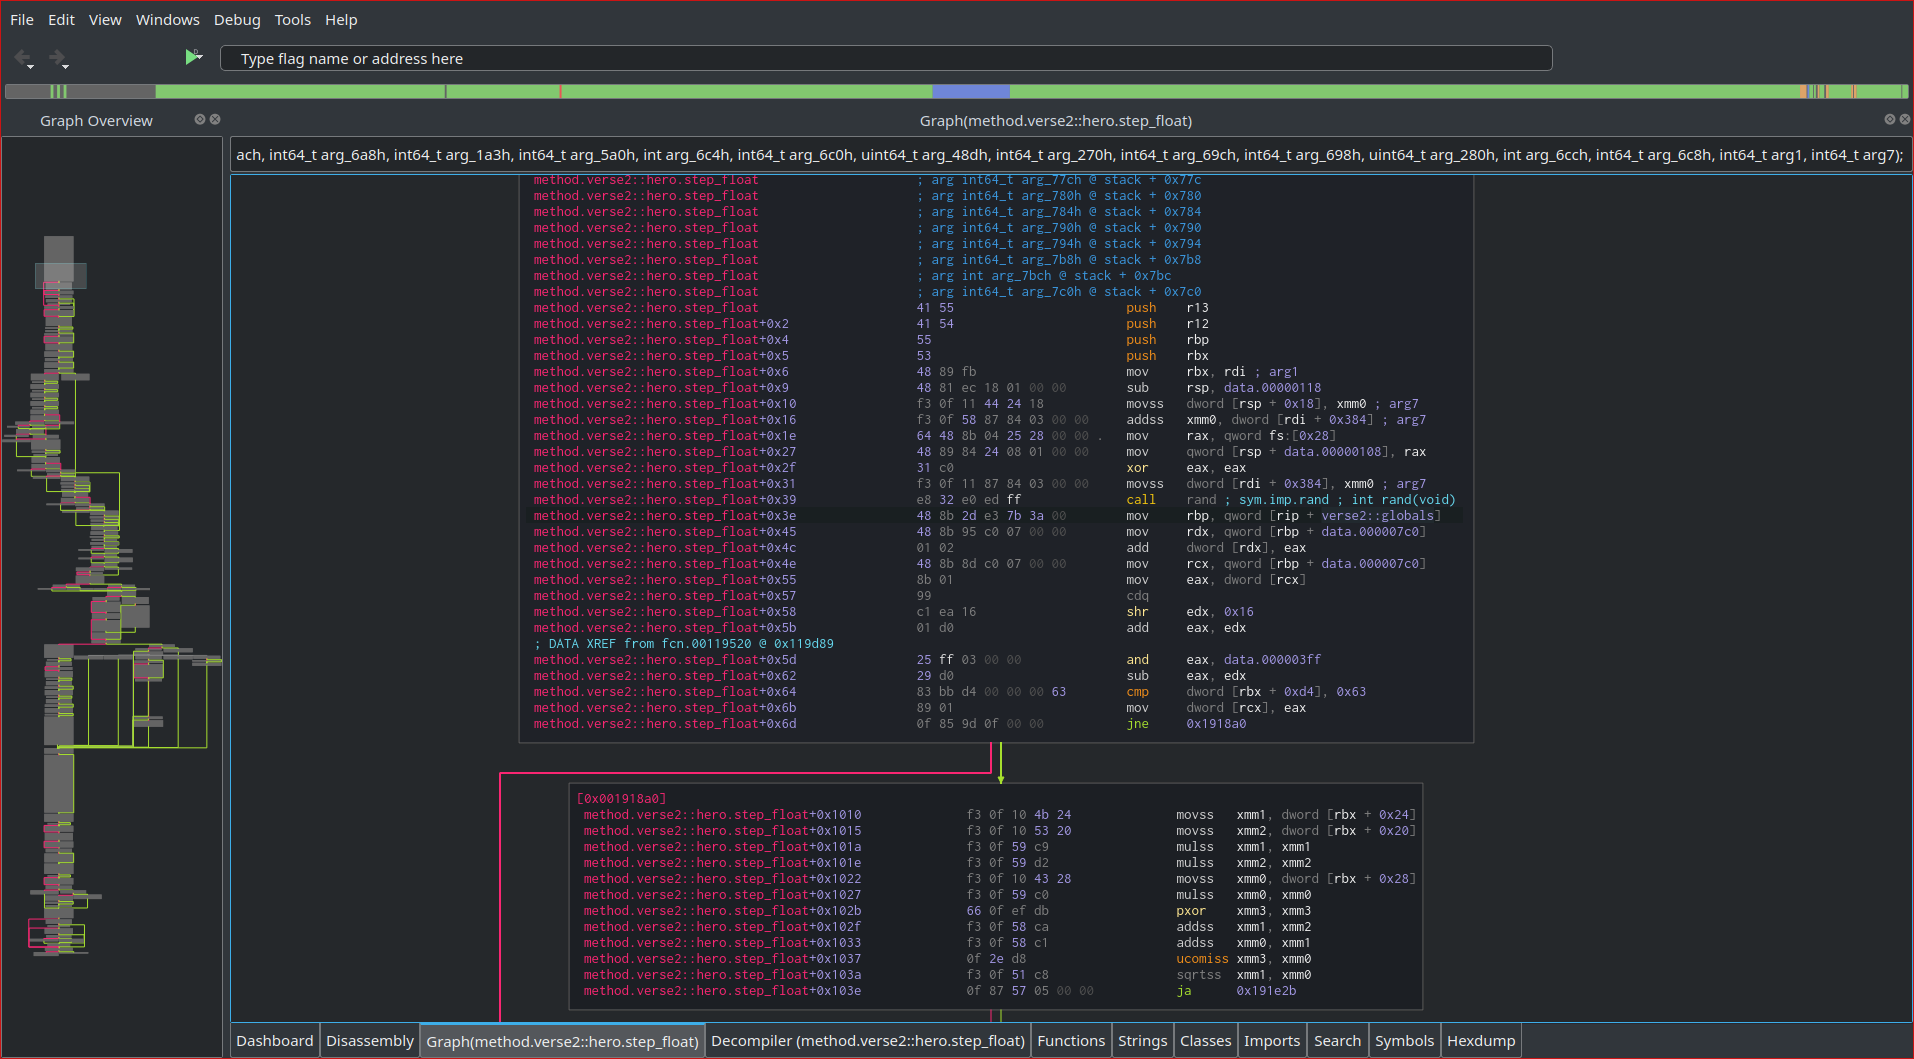Click the function graph thumbnail in Graph Overview
This screenshot has height=1059, width=1914.
(x=112, y=596)
